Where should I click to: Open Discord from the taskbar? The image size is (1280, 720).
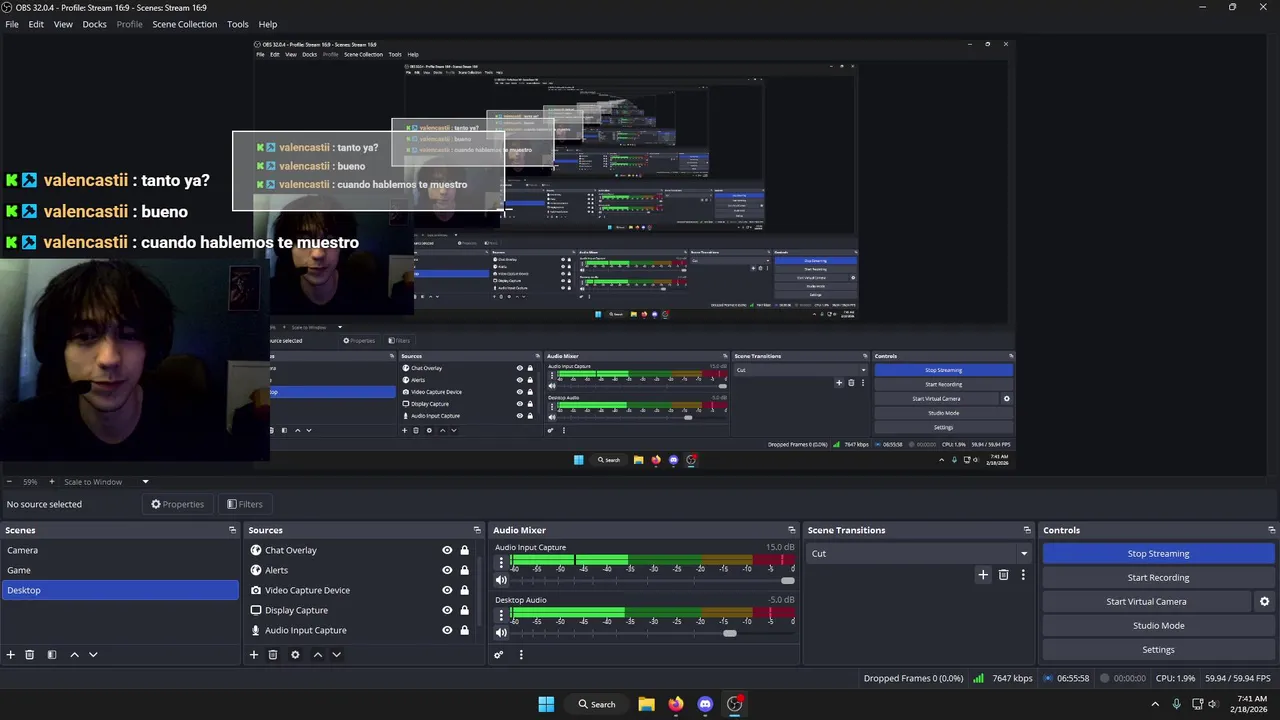(705, 704)
